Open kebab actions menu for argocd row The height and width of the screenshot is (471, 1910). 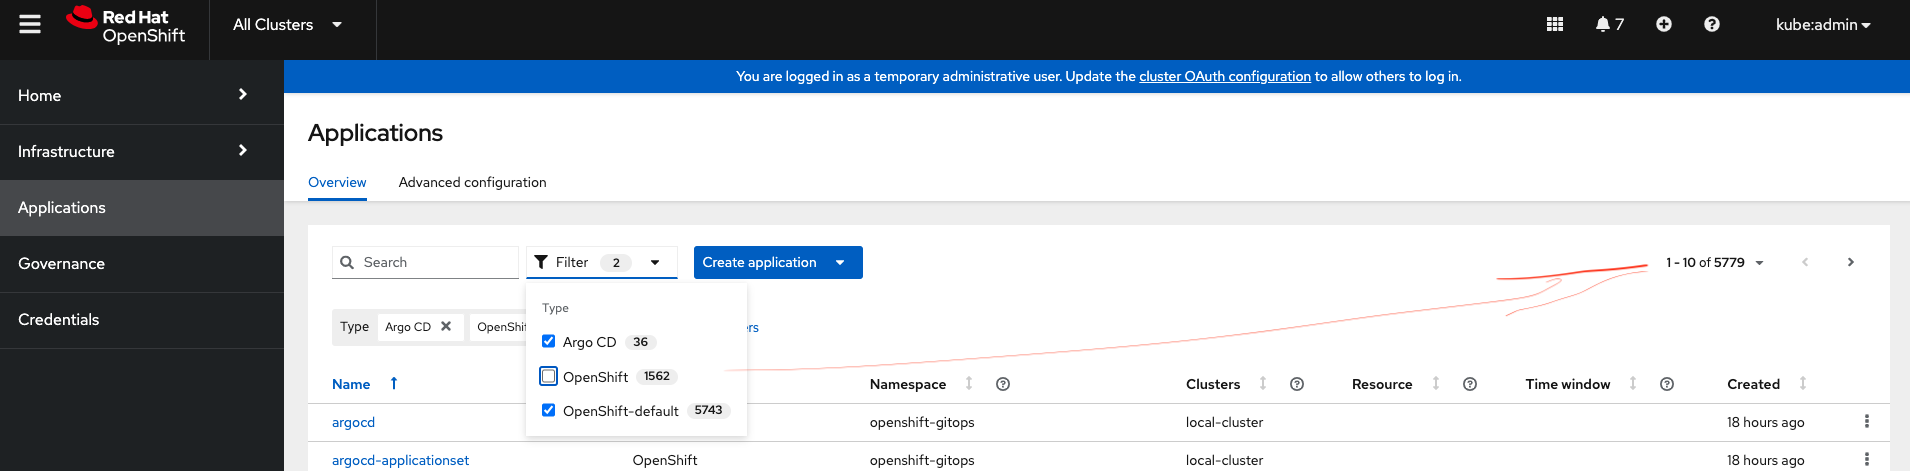pyautogui.click(x=1866, y=422)
